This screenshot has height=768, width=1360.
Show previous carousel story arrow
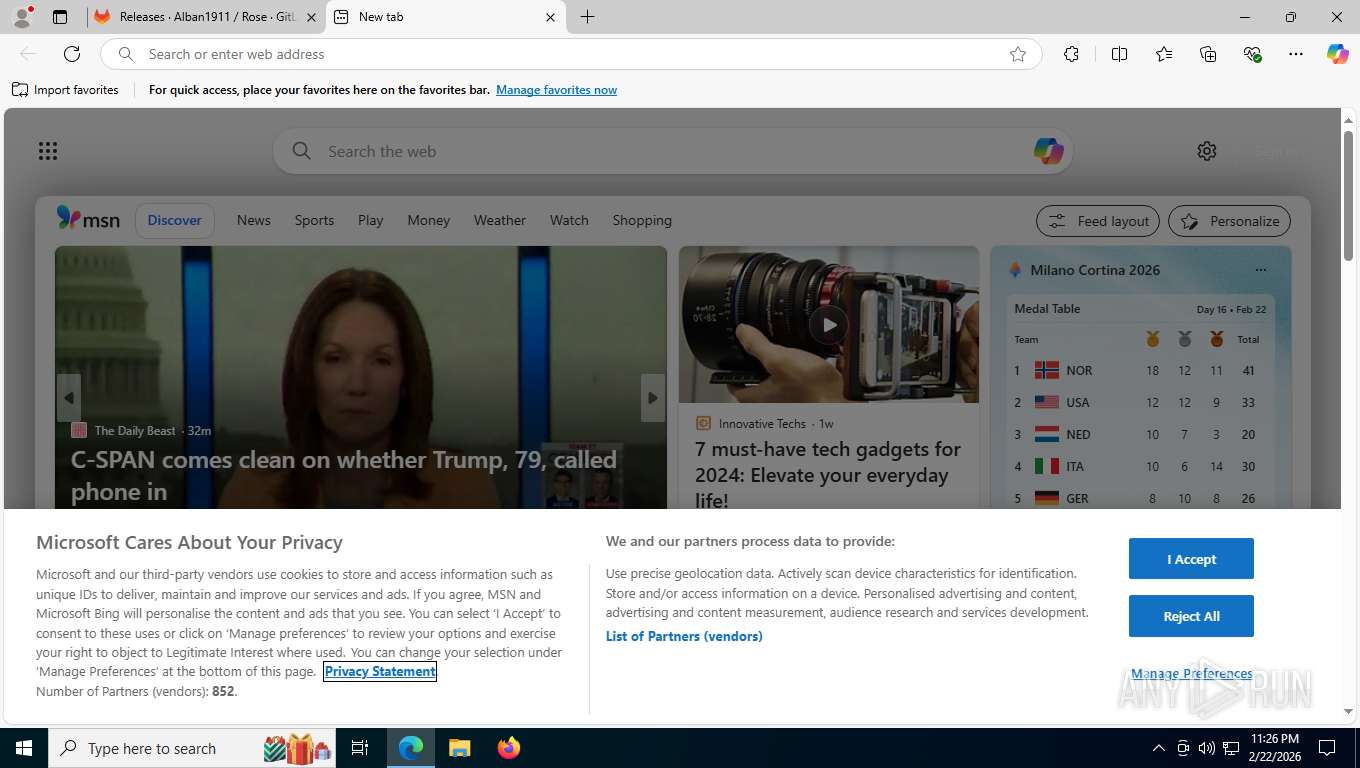point(68,398)
